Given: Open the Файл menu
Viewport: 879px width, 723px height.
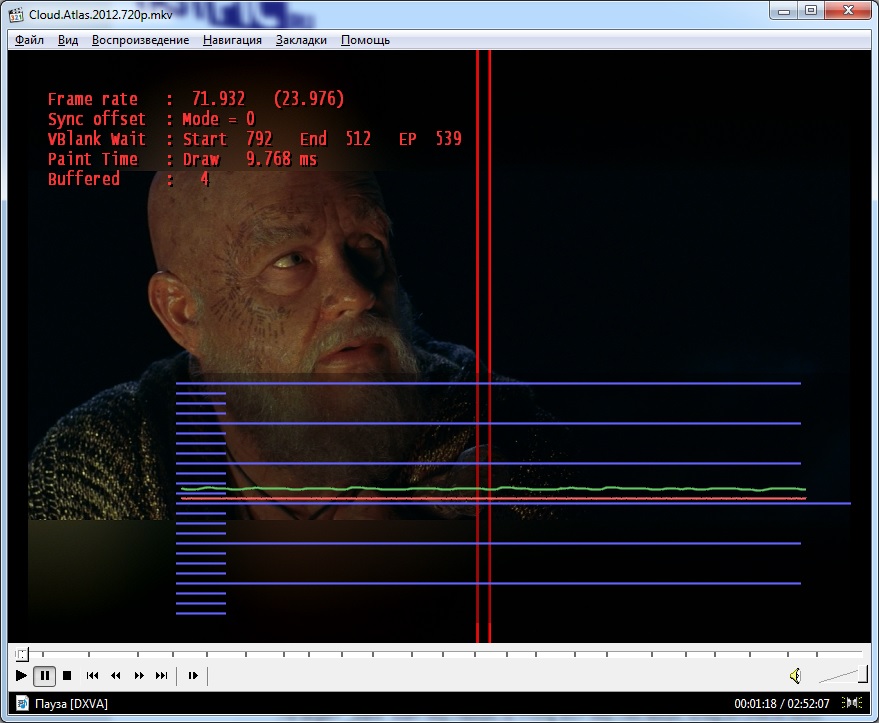Looking at the screenshot, I should (29, 40).
